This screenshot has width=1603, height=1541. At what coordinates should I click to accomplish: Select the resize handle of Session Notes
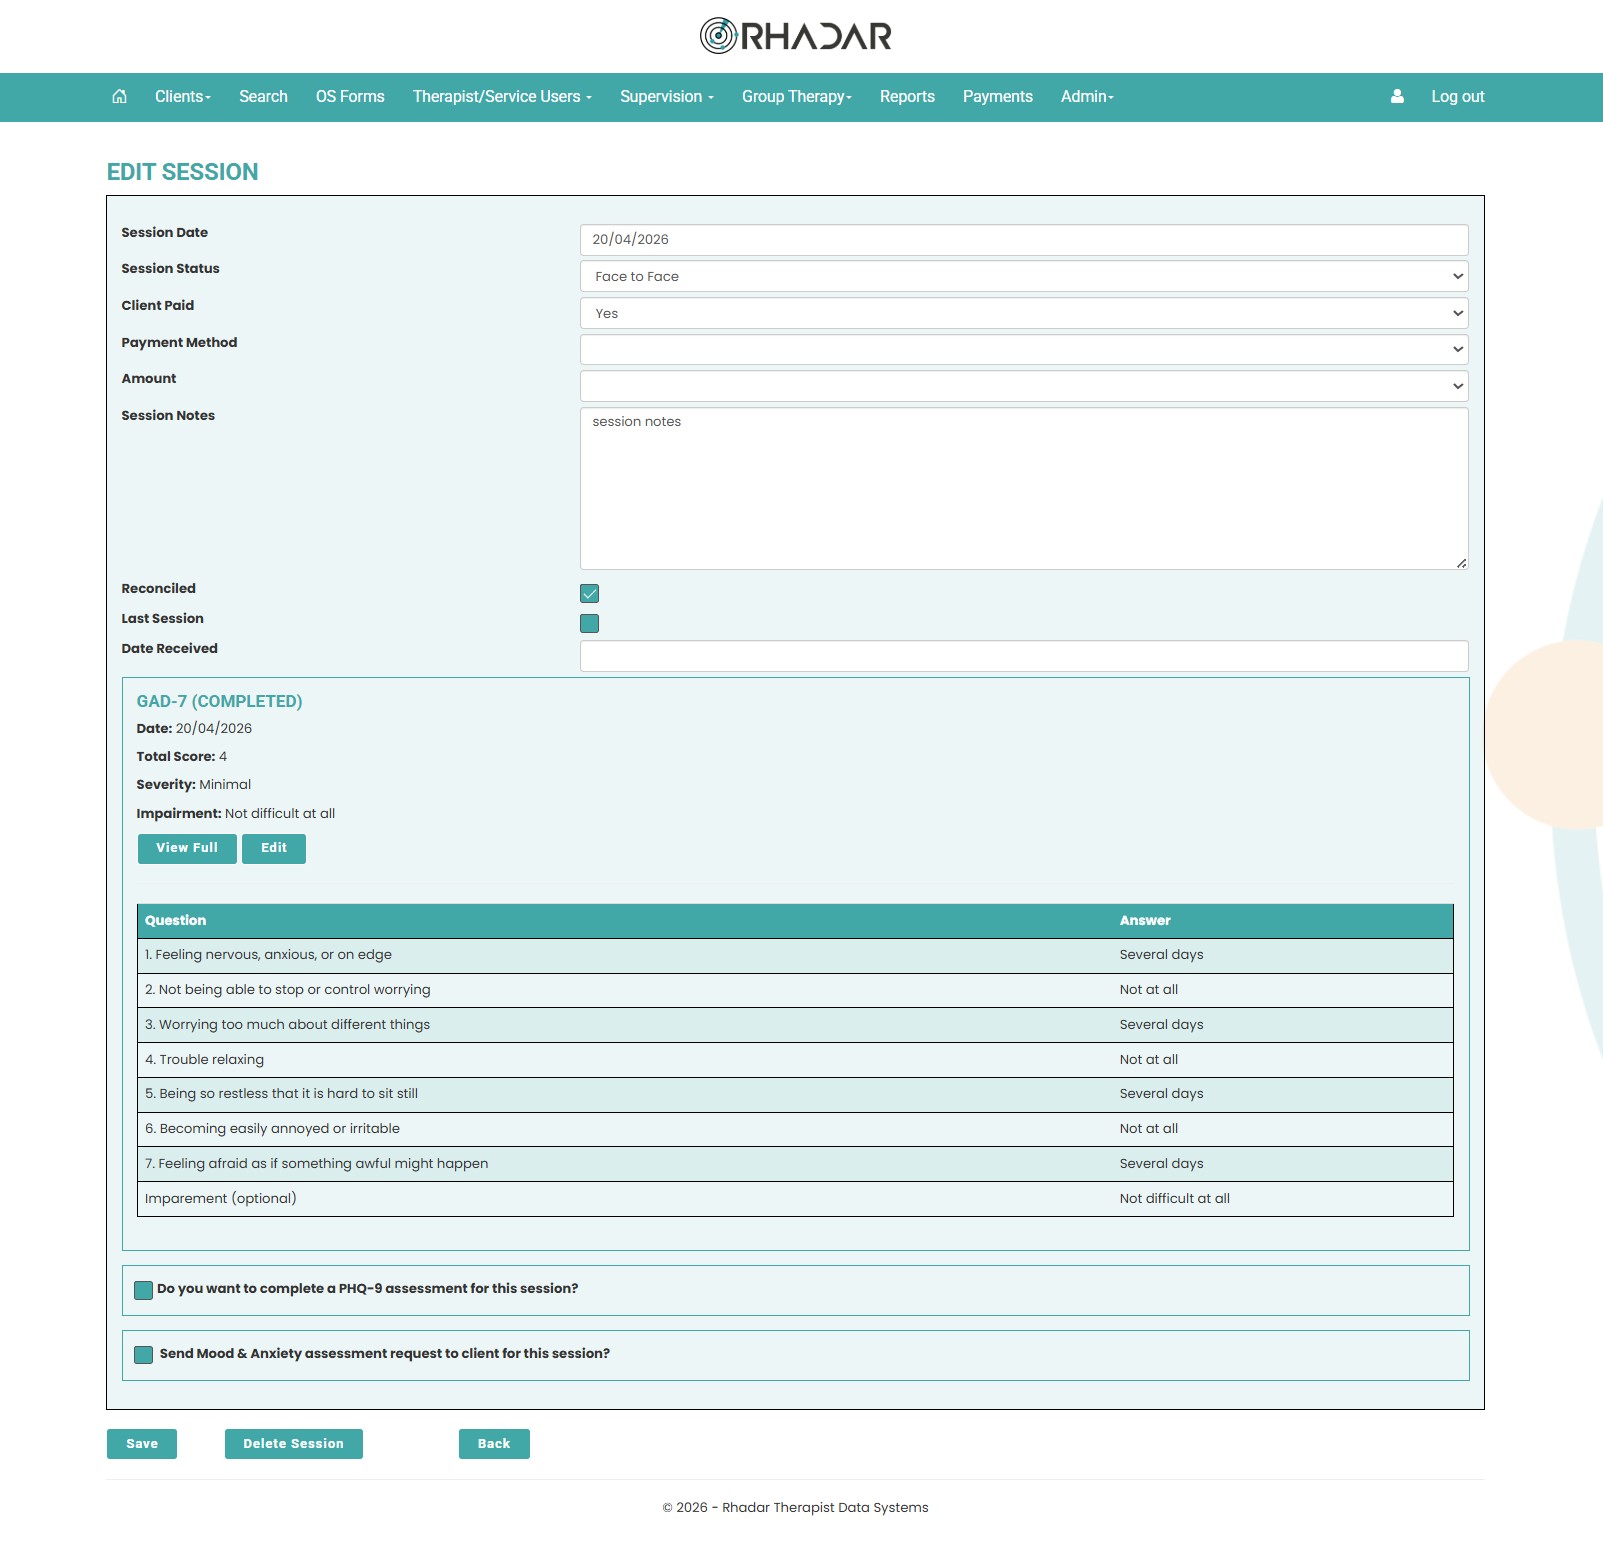coord(1461,563)
